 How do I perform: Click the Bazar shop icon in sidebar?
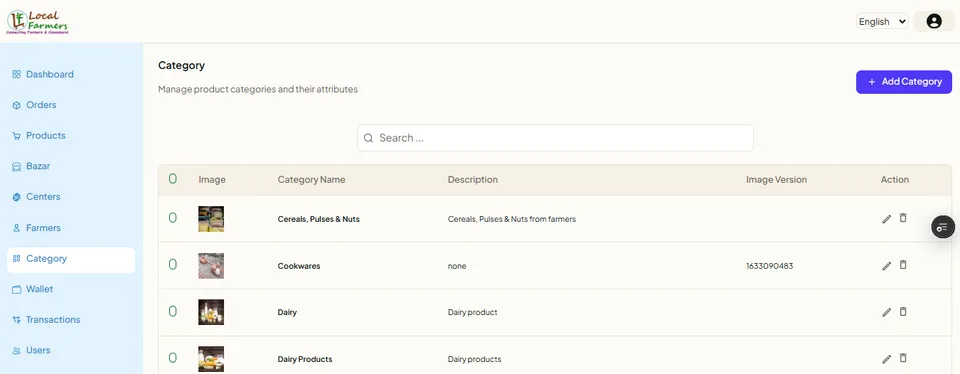(17, 166)
